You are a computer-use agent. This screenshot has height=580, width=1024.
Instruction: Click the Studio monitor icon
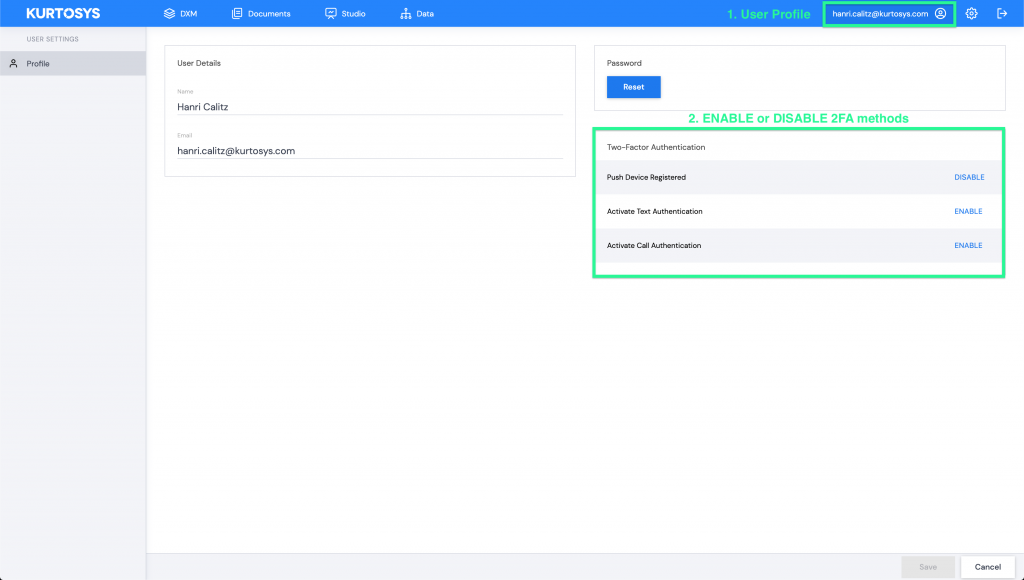pos(331,14)
